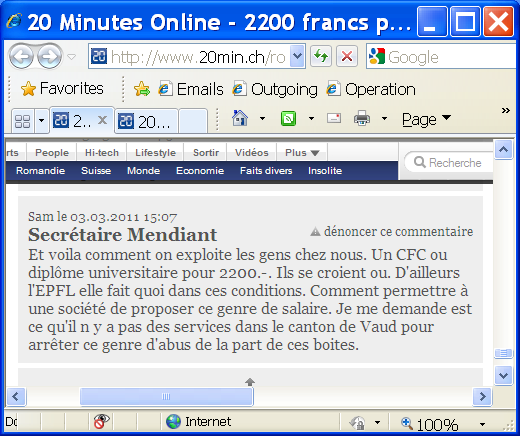This screenshot has width=520, height=436.
Task: Click the Back navigation arrow
Action: (x=22, y=57)
